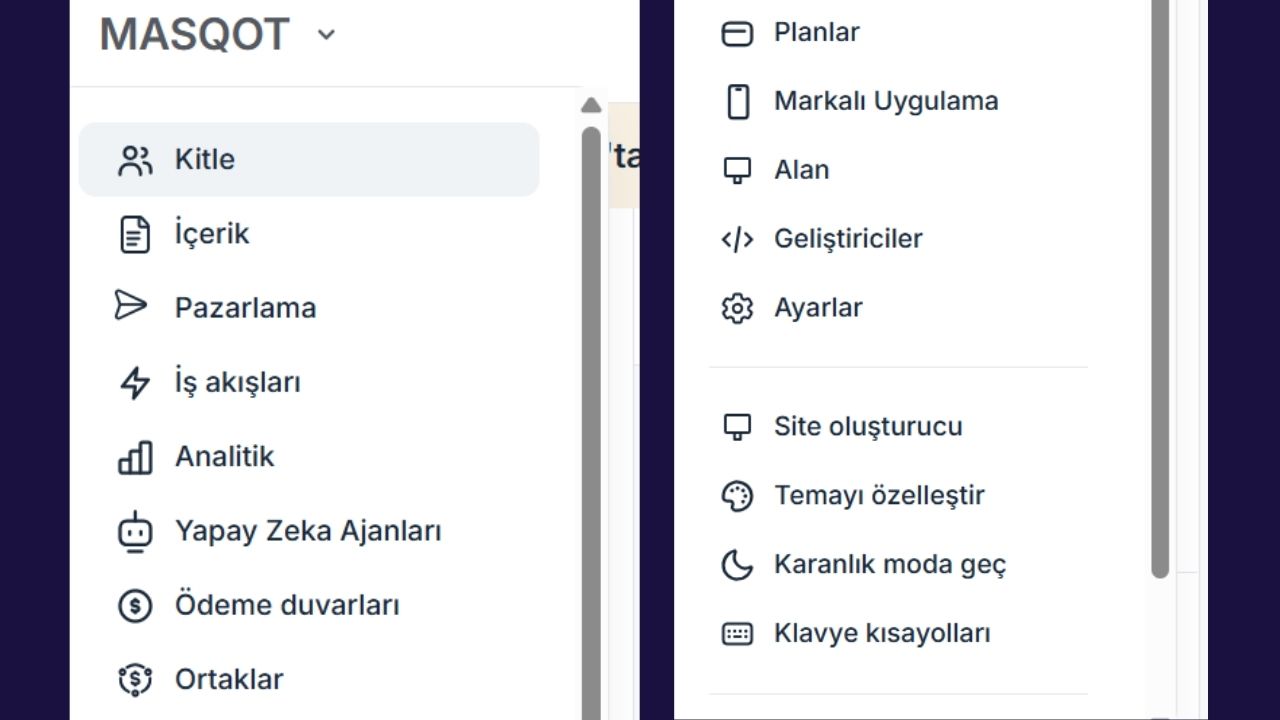Click the İçerik sidebar link

coord(212,233)
